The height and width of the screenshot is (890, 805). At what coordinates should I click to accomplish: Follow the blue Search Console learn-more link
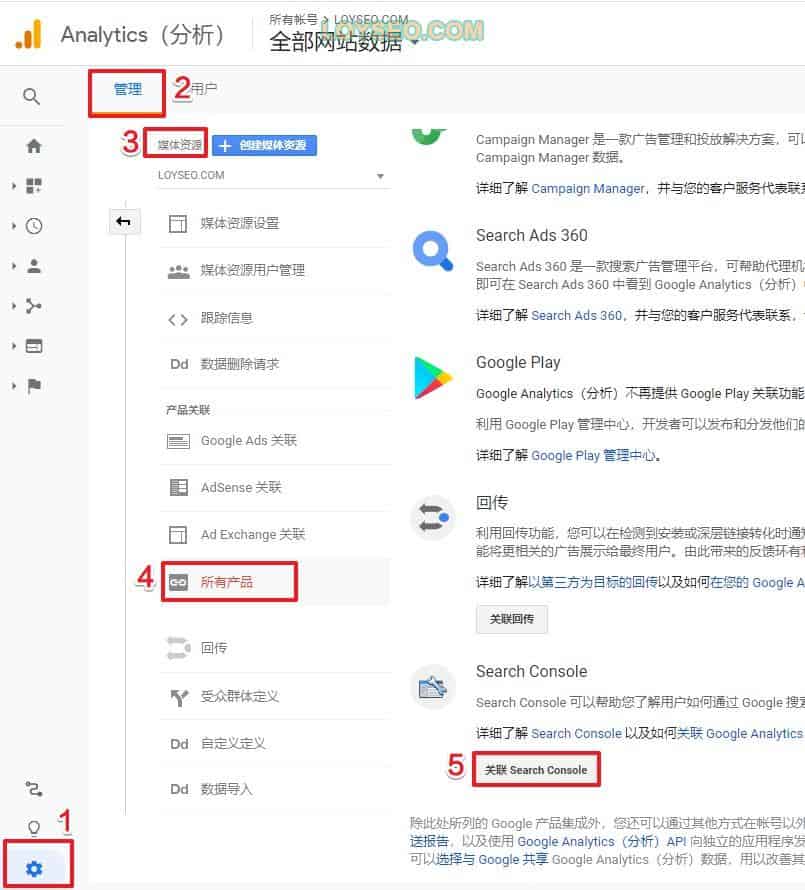(x=577, y=734)
